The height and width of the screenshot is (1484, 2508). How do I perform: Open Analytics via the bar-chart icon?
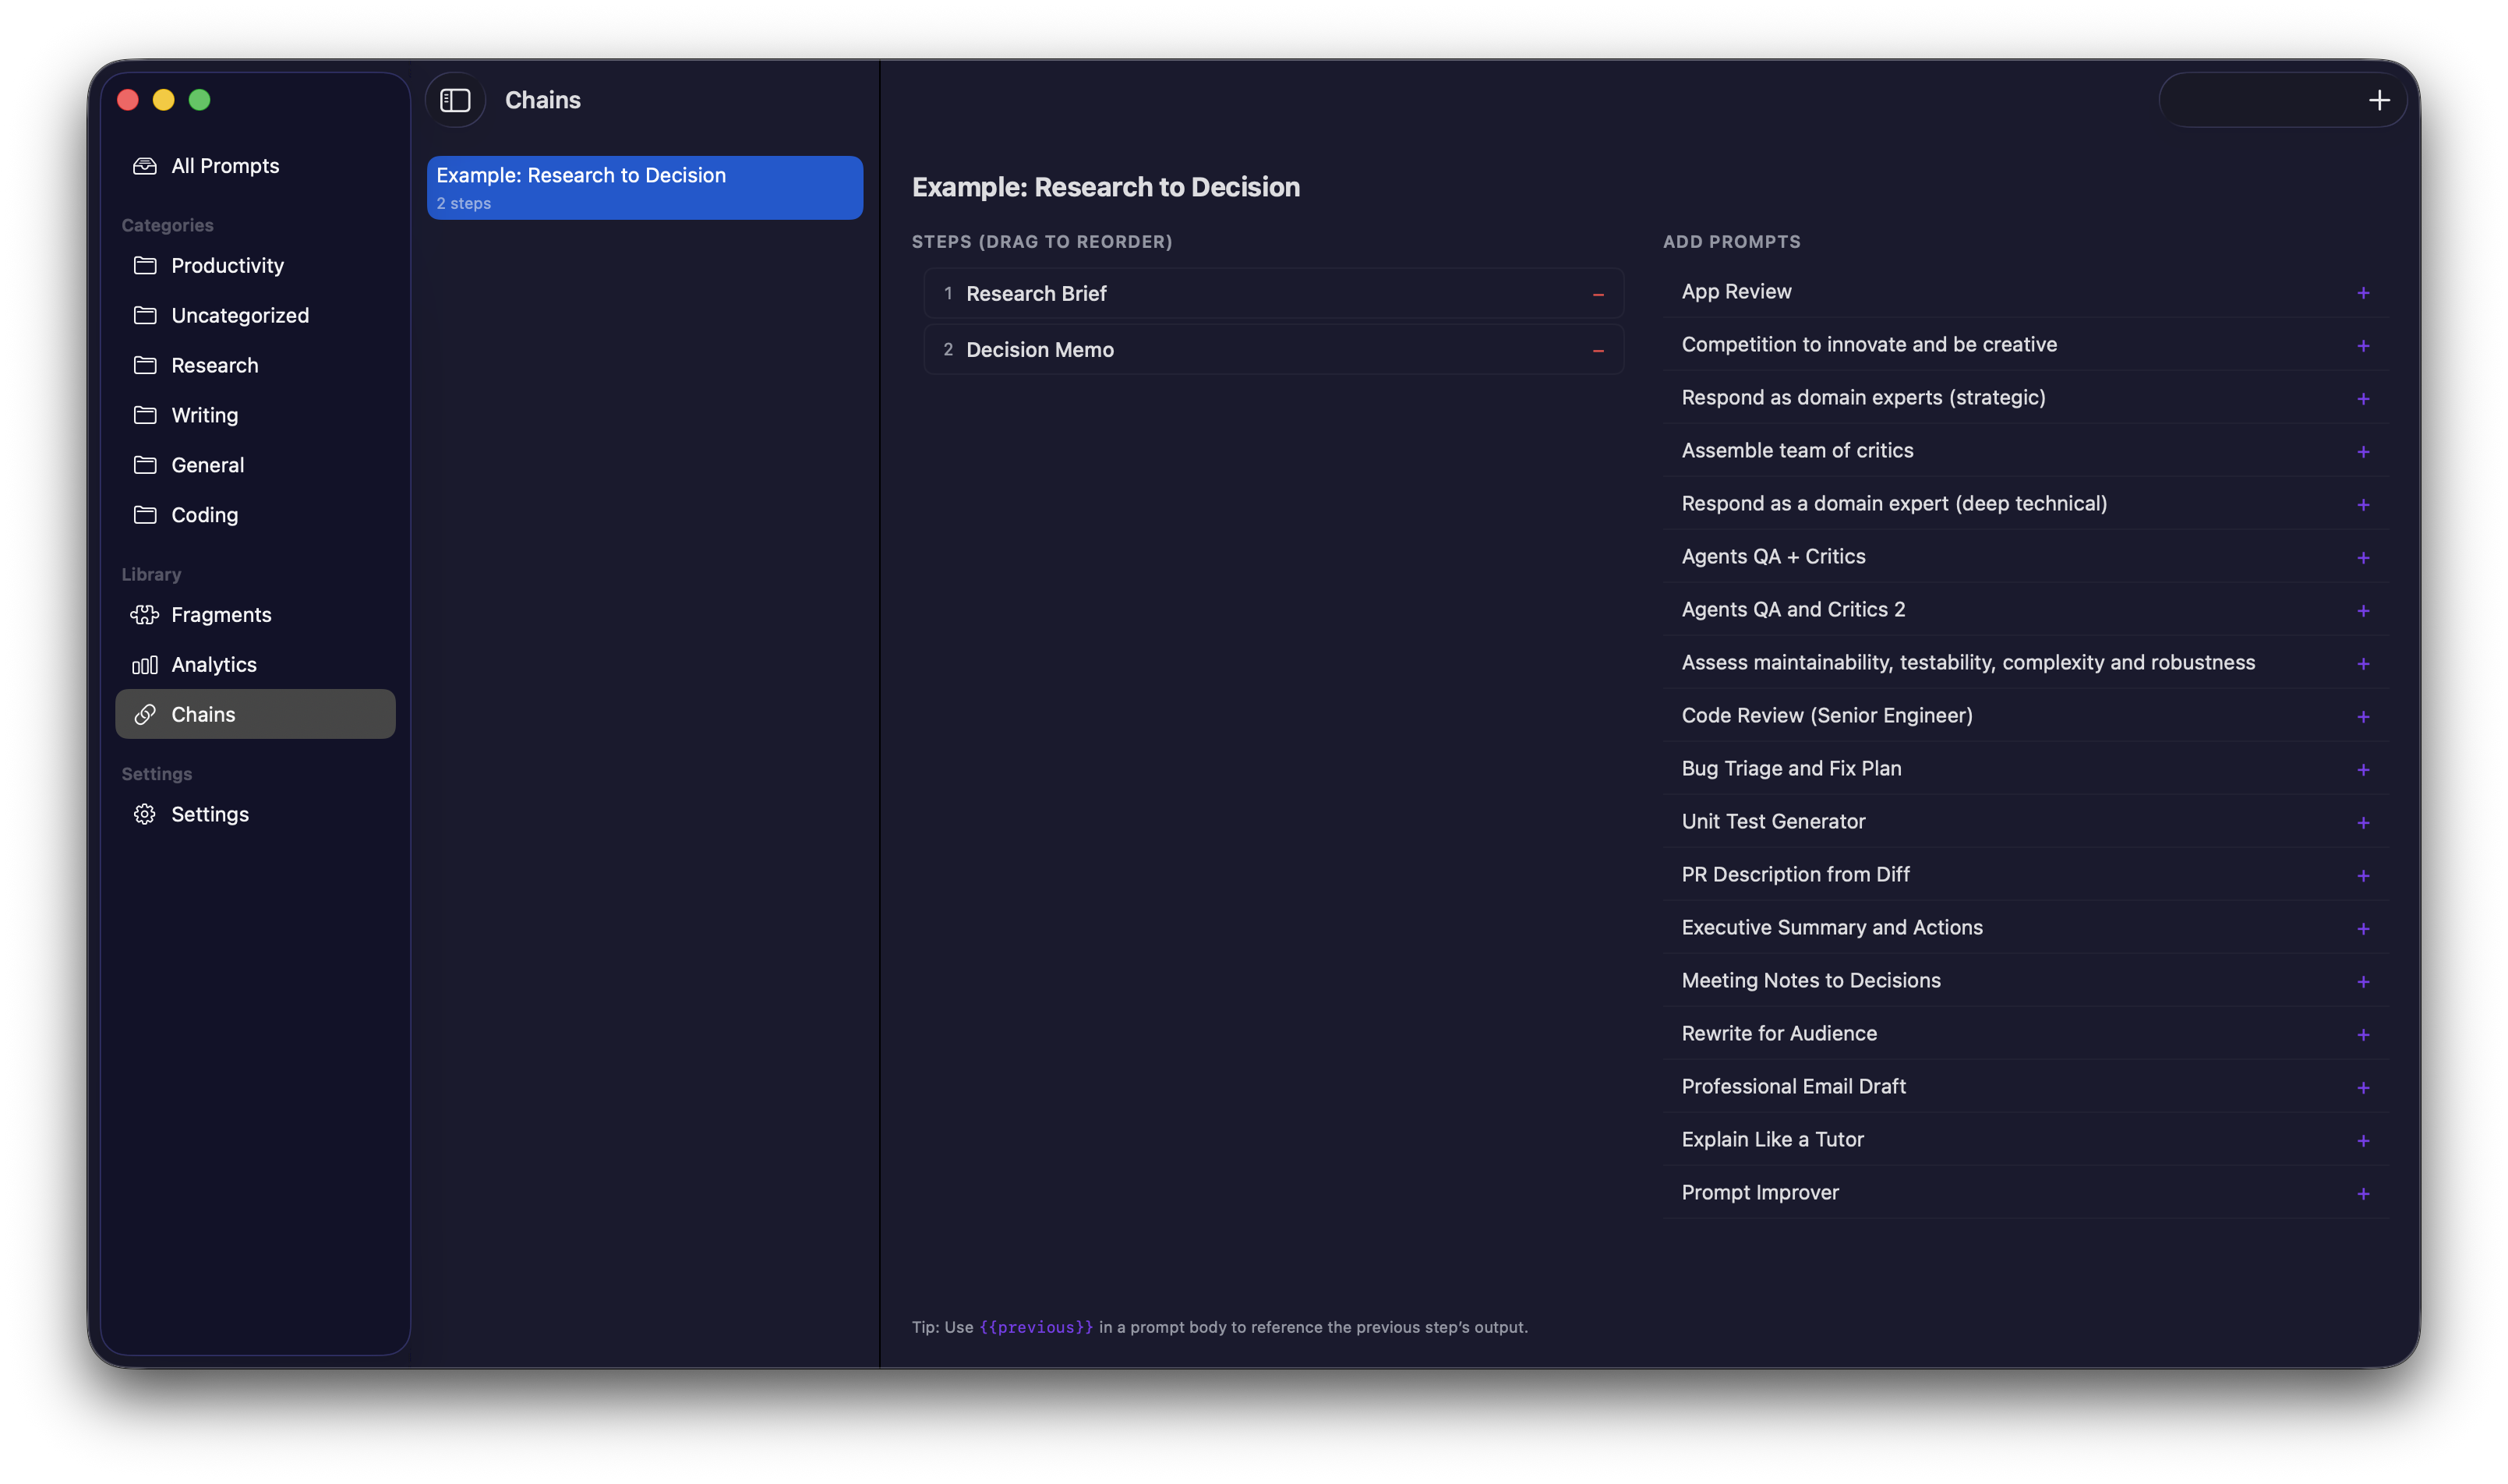point(145,664)
